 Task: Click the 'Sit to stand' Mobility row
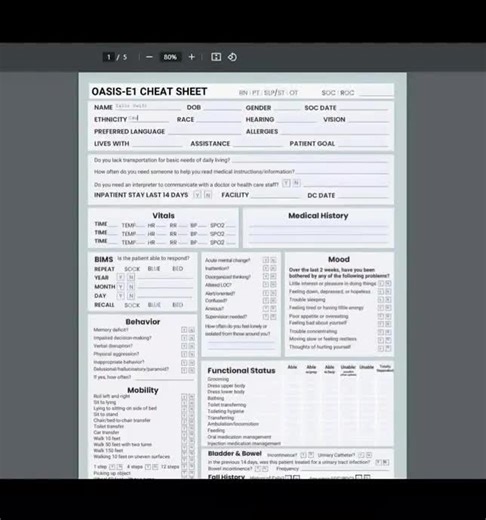[x=106, y=414]
